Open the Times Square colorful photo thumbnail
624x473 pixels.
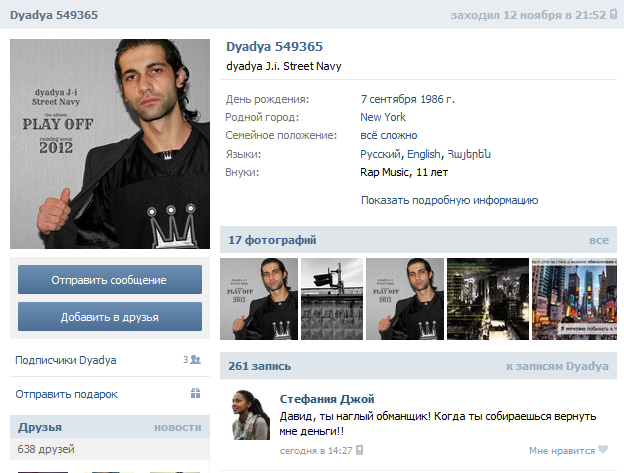click(574, 299)
